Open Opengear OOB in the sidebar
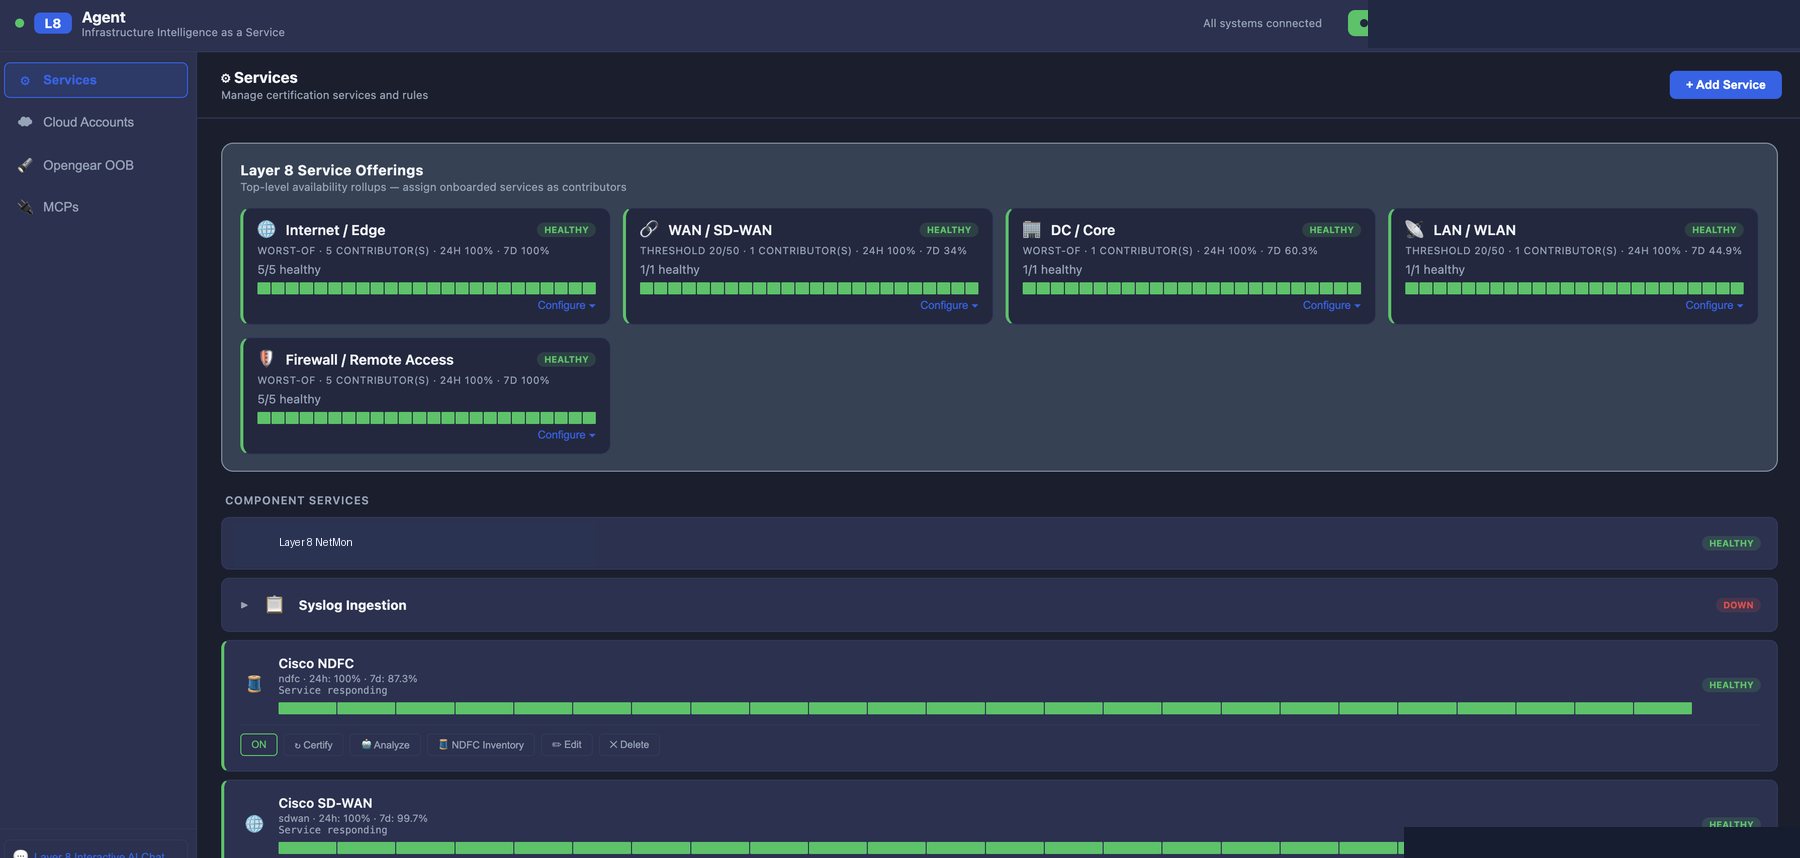Screen dimensions: 1800x858 point(96,165)
